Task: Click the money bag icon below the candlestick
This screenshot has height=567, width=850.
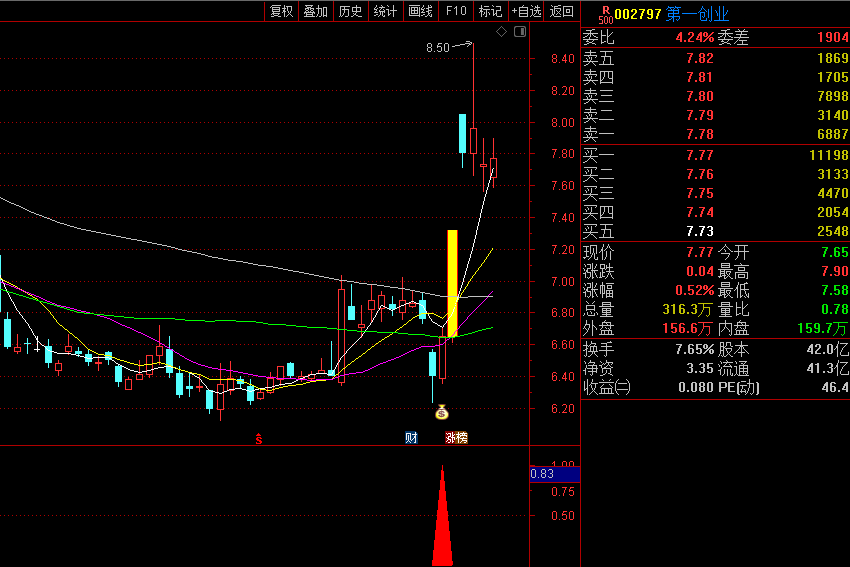Action: click(x=441, y=411)
